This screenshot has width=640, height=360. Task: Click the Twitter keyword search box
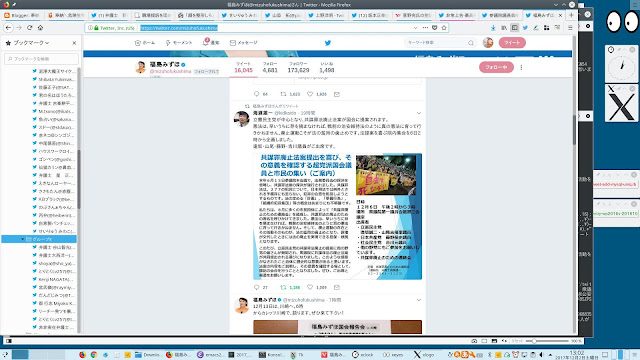440,42
